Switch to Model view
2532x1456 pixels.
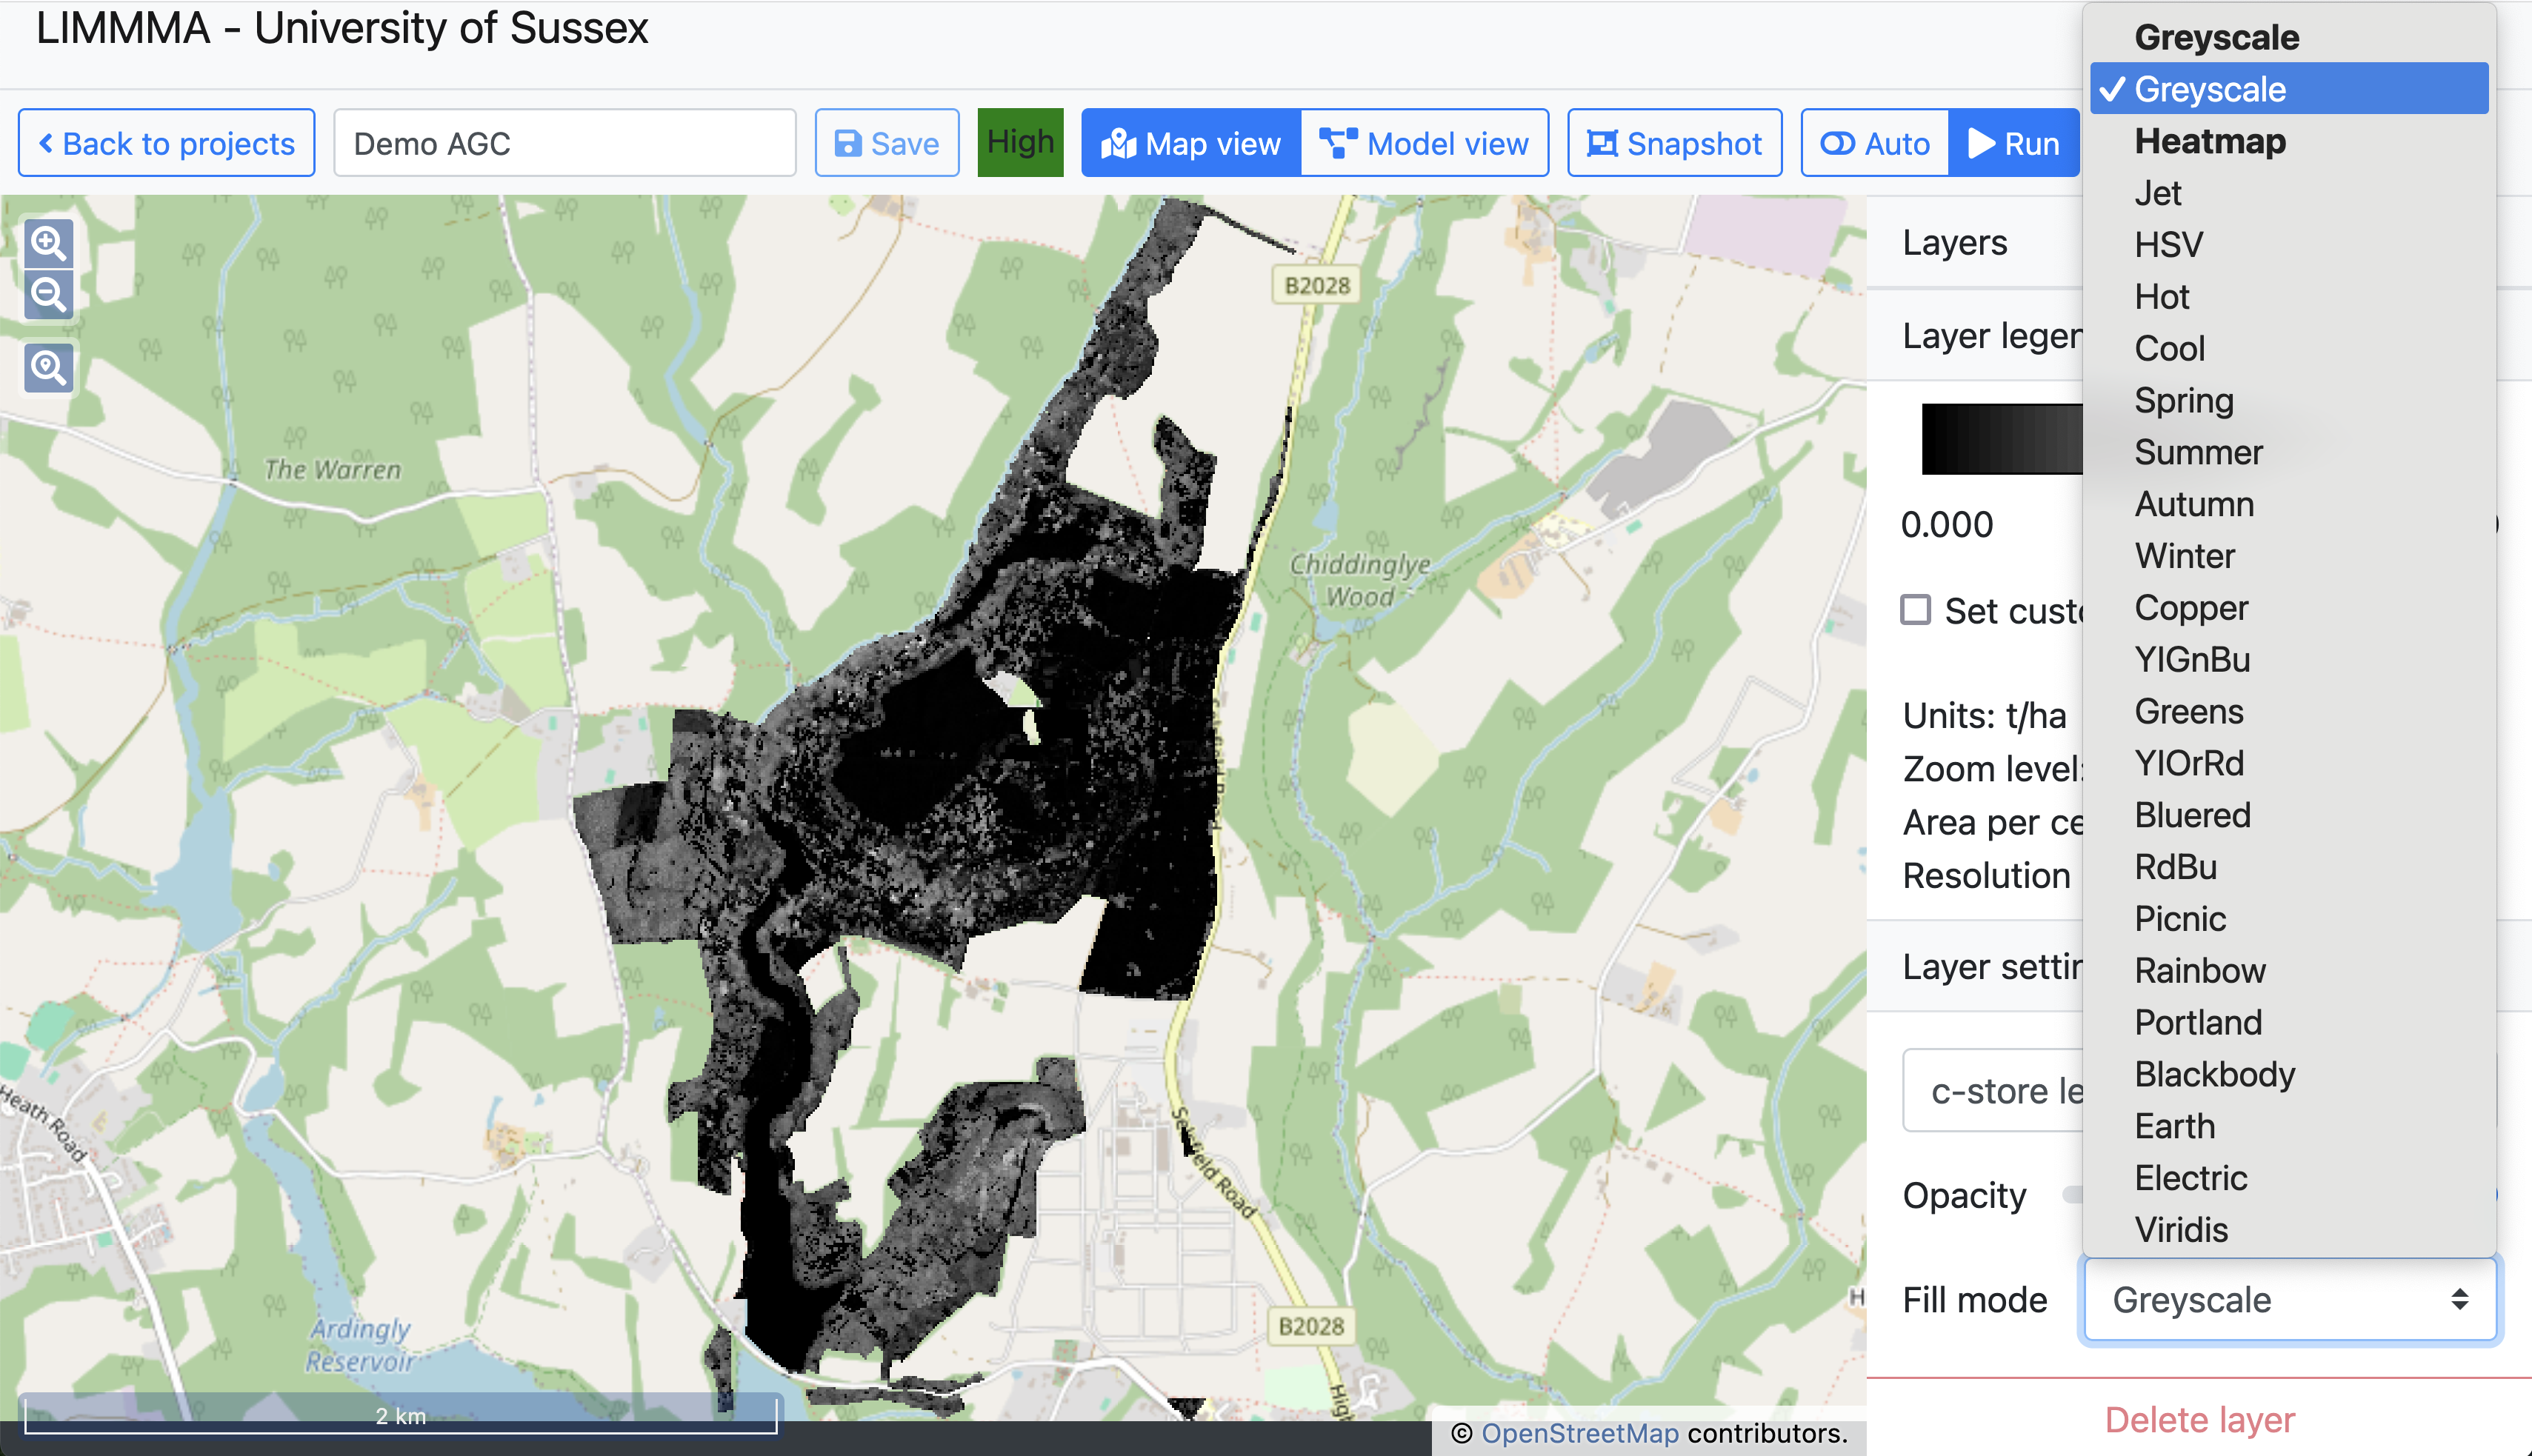point(1424,144)
